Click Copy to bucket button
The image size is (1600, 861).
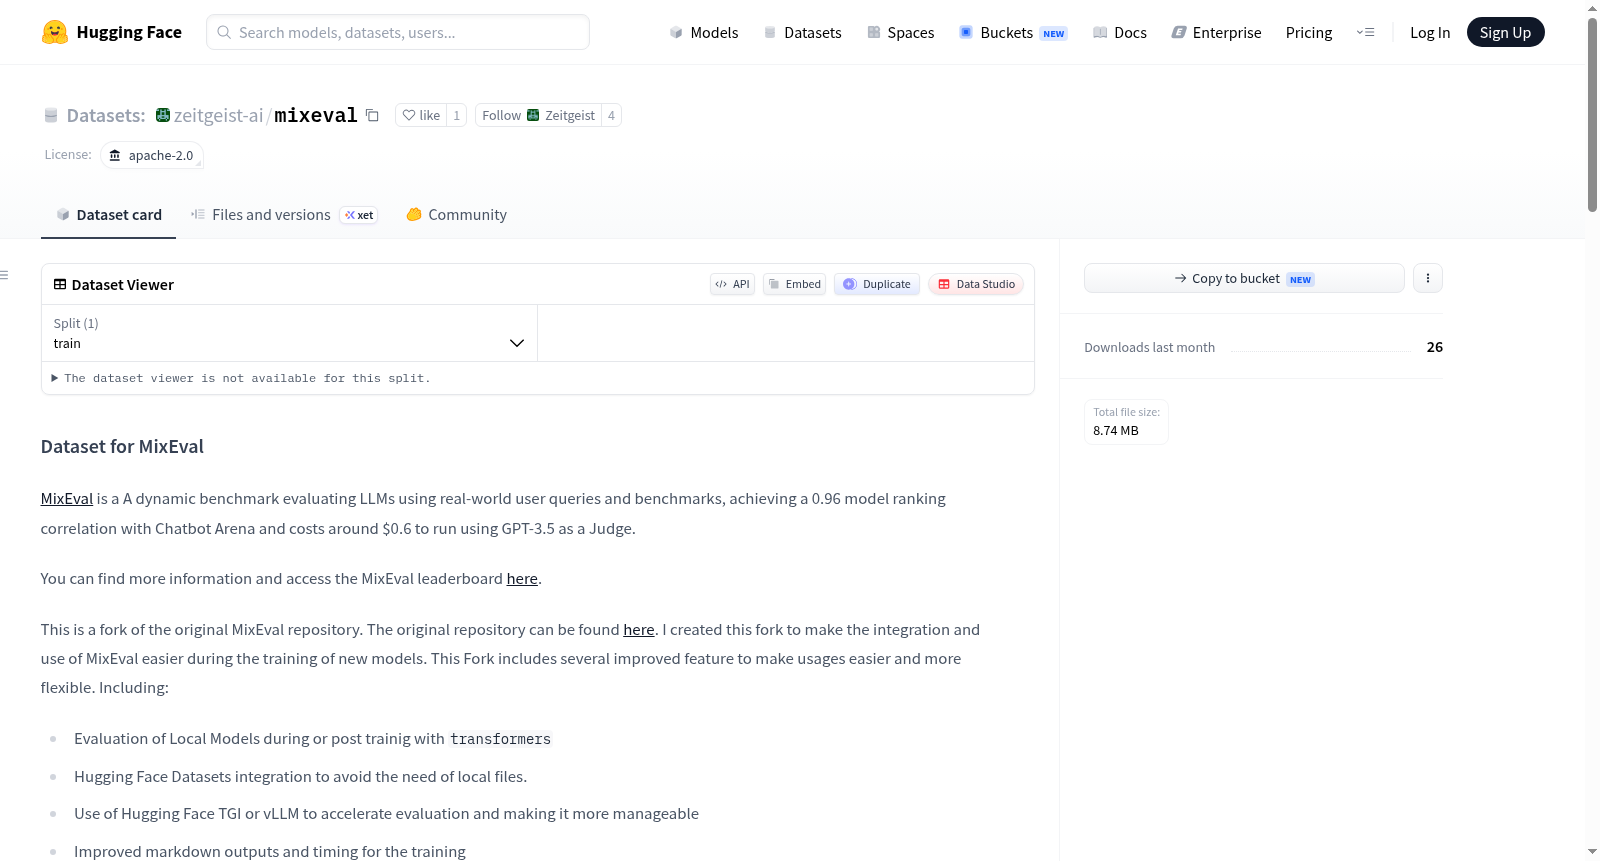pos(1244,278)
